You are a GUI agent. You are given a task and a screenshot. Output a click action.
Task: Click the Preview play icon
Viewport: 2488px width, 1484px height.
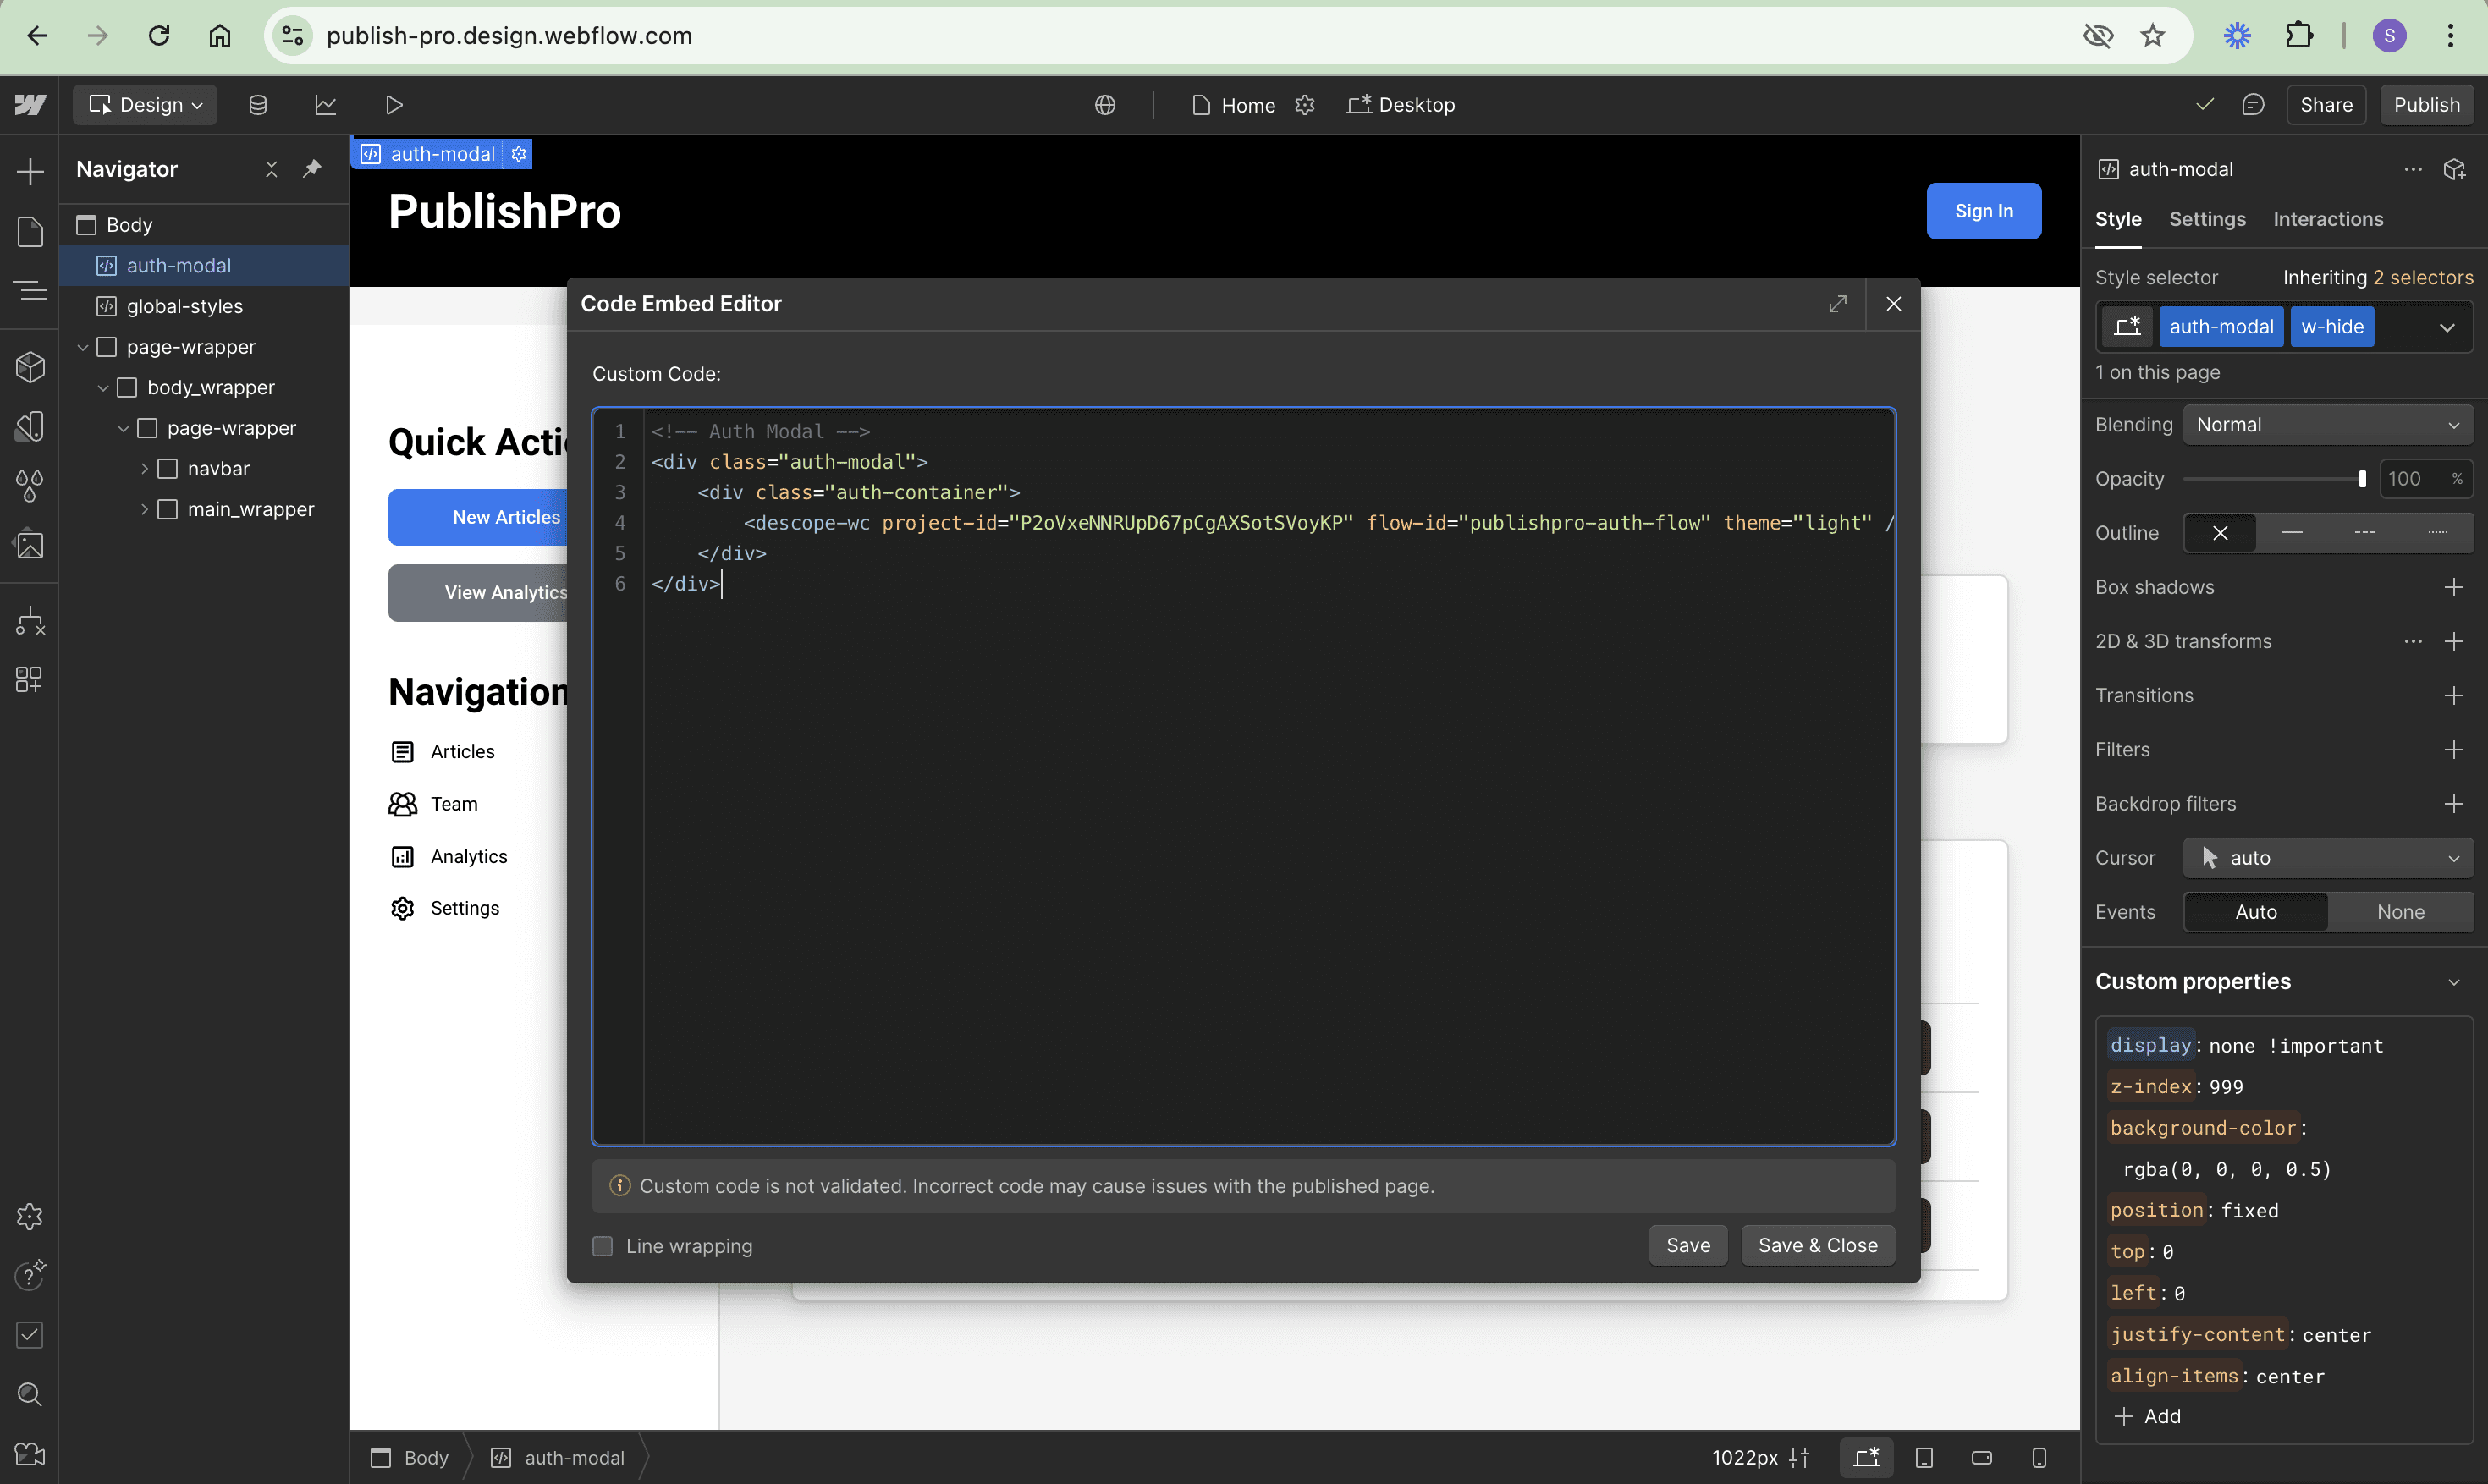coord(394,105)
